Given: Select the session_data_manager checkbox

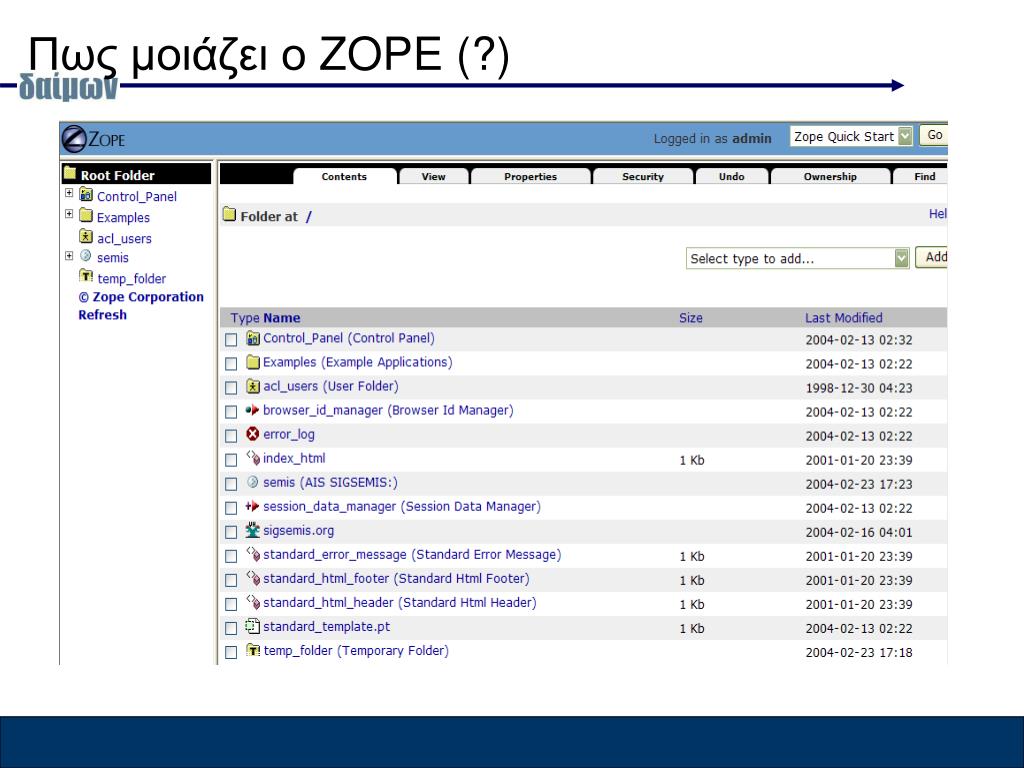Looking at the screenshot, I should (x=231, y=508).
